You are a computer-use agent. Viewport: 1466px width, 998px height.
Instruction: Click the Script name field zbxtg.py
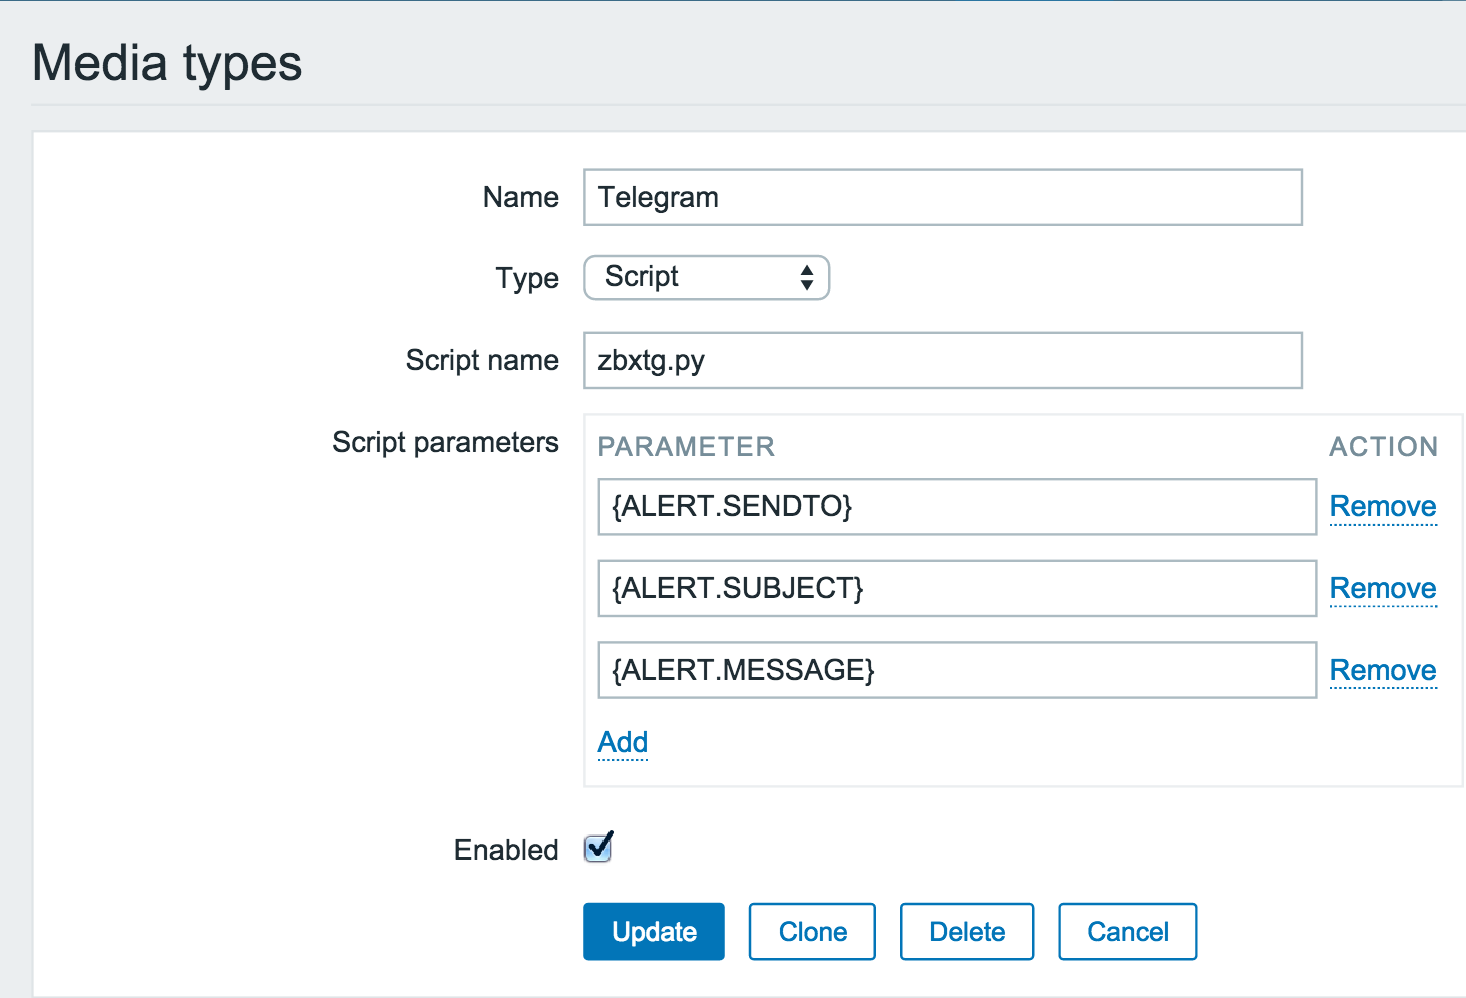[942, 360]
